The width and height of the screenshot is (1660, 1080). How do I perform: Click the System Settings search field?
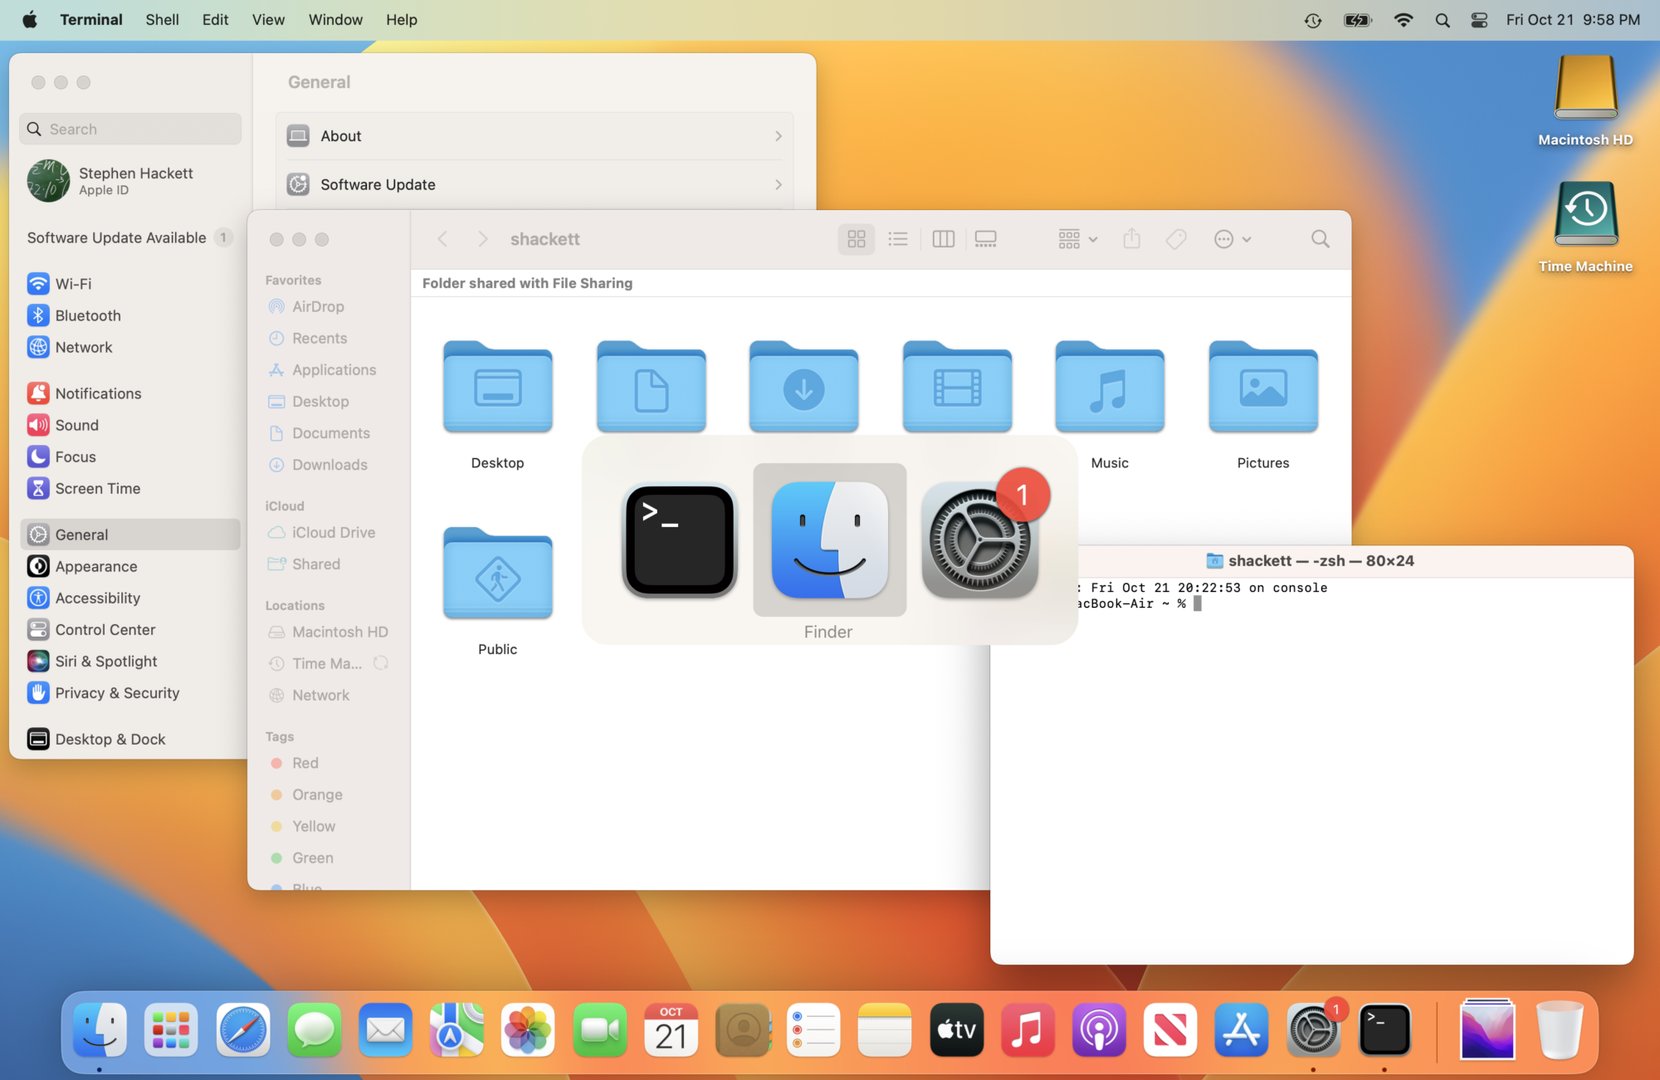click(130, 129)
